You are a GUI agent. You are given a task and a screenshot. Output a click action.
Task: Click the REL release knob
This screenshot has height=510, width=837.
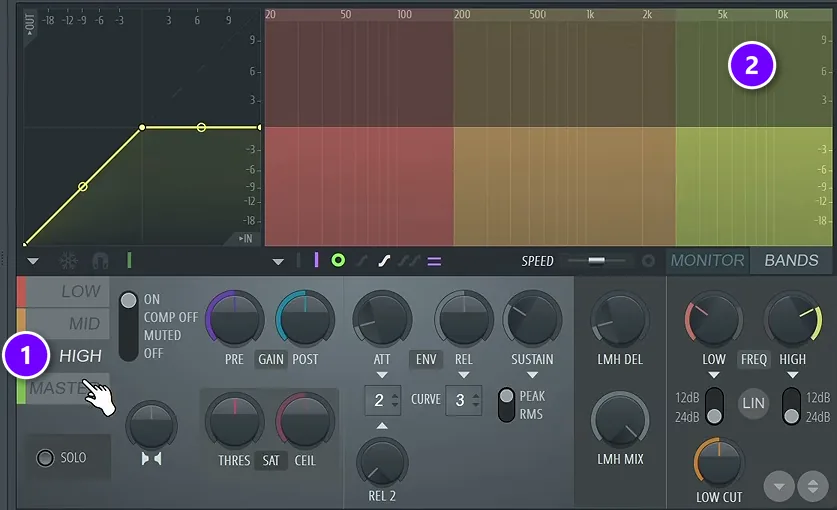coord(464,319)
